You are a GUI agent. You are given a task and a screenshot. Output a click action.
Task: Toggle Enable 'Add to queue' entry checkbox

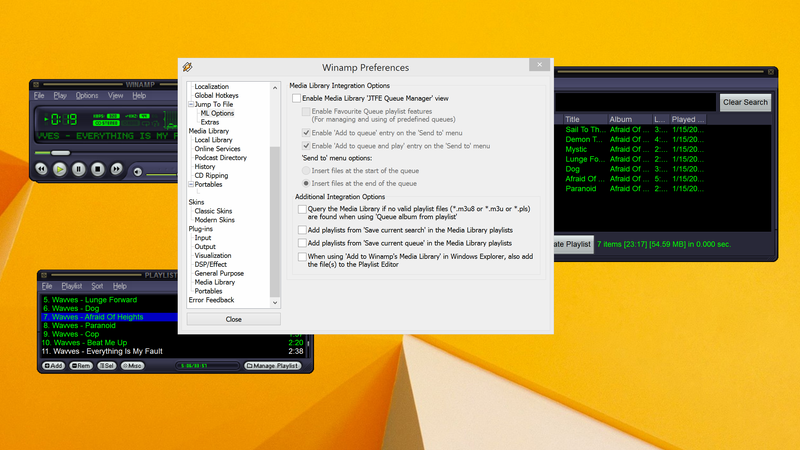(x=306, y=133)
